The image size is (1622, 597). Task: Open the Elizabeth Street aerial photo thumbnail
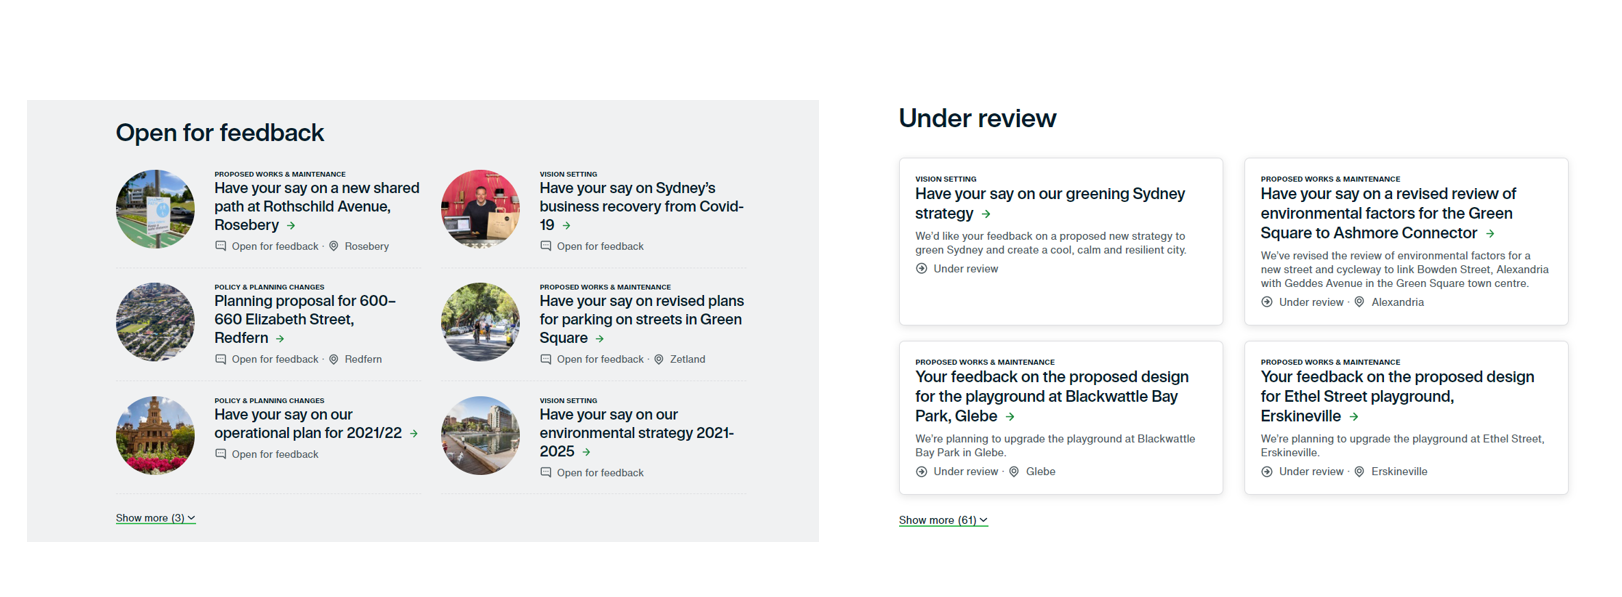pyautogui.click(x=155, y=322)
